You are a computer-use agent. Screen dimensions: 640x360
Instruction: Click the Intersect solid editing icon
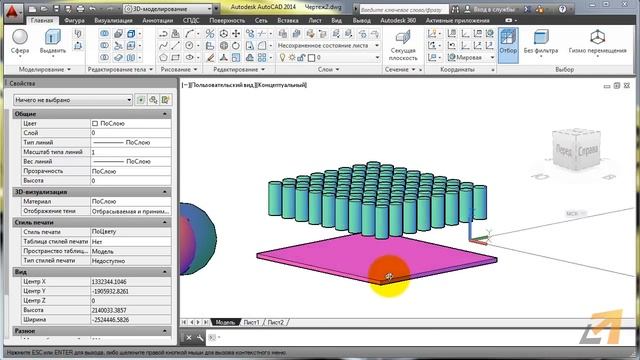[x=104, y=58]
